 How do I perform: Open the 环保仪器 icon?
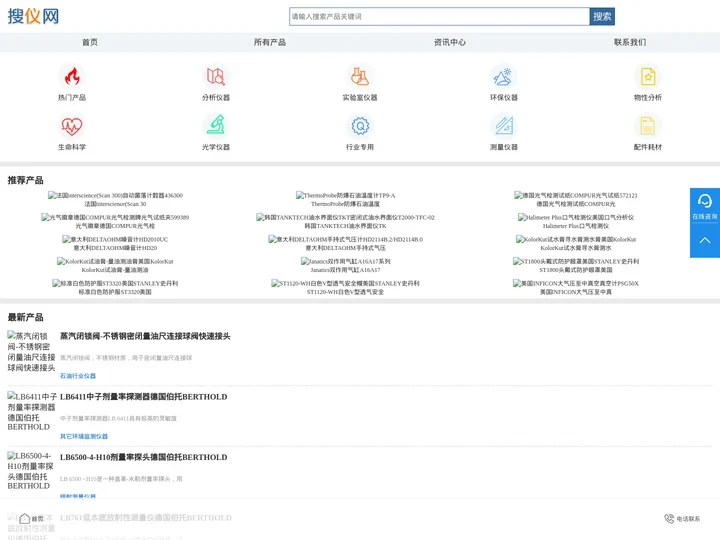(504, 77)
